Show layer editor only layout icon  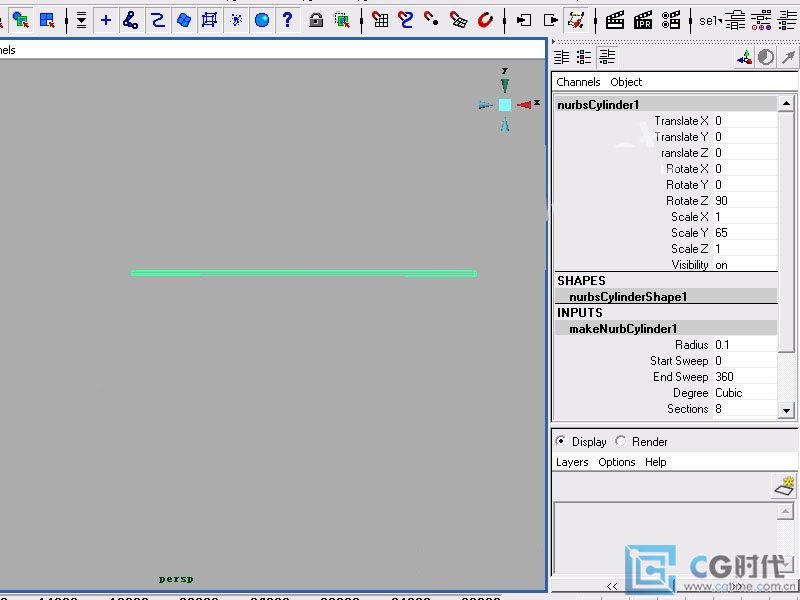(x=584, y=57)
